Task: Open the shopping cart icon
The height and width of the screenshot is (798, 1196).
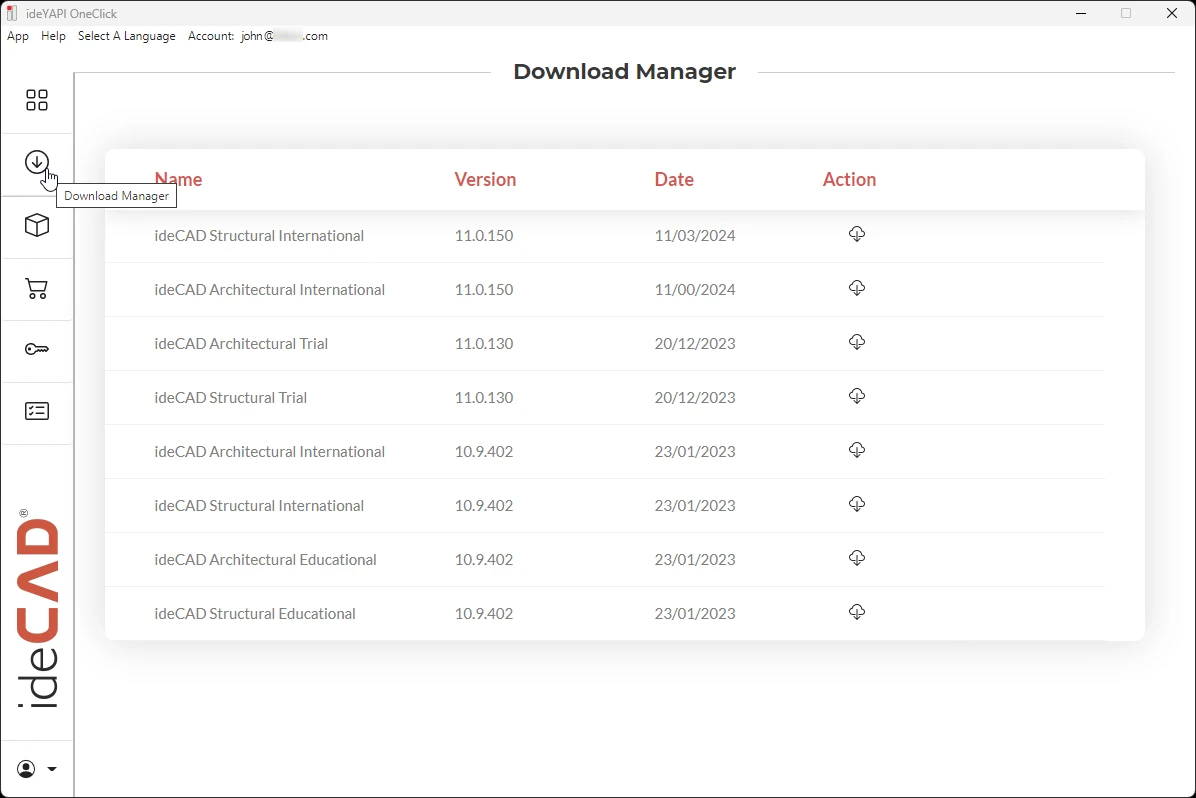Action: pyautogui.click(x=37, y=289)
